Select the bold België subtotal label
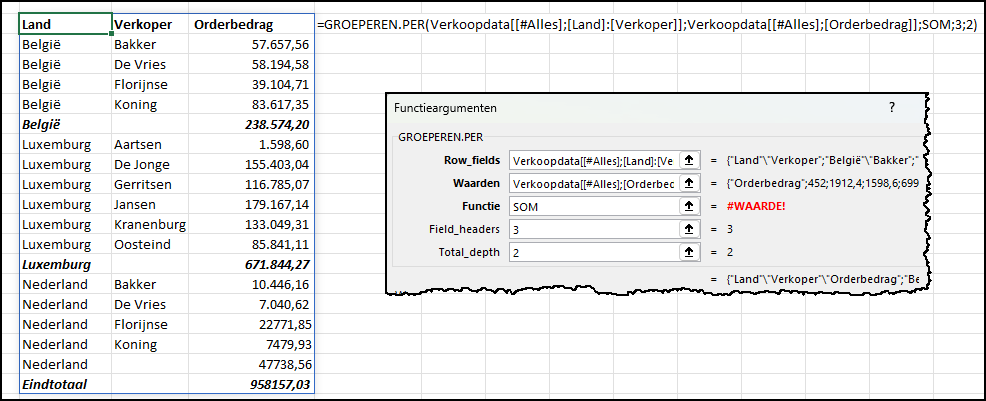 pos(66,124)
